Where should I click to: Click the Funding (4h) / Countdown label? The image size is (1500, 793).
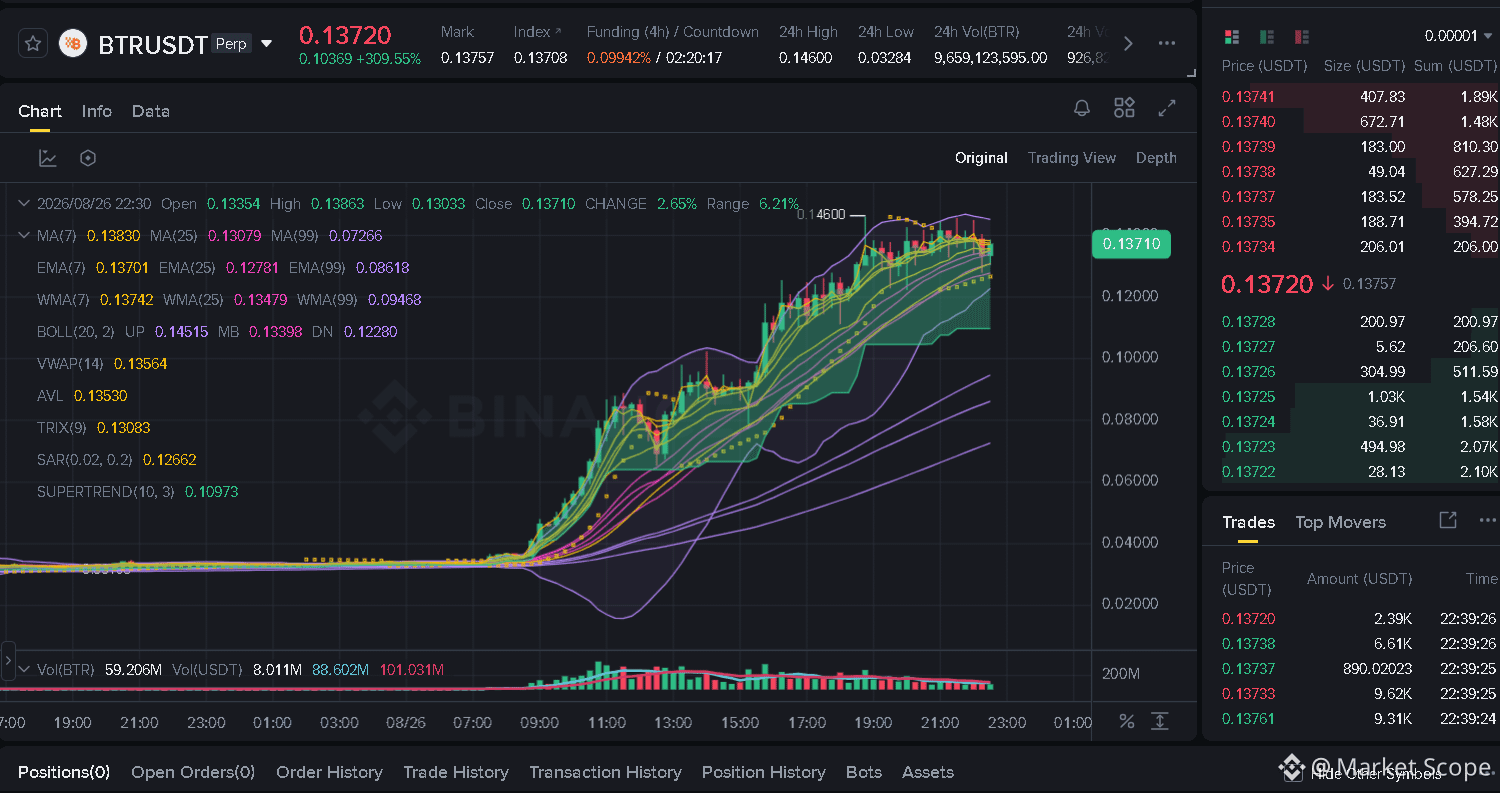tap(672, 32)
